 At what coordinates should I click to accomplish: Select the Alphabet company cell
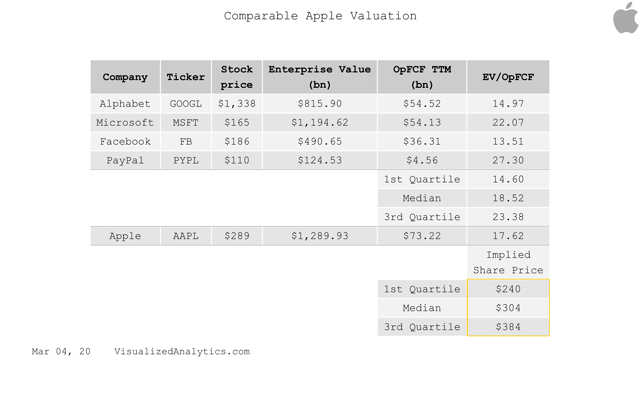(125, 104)
